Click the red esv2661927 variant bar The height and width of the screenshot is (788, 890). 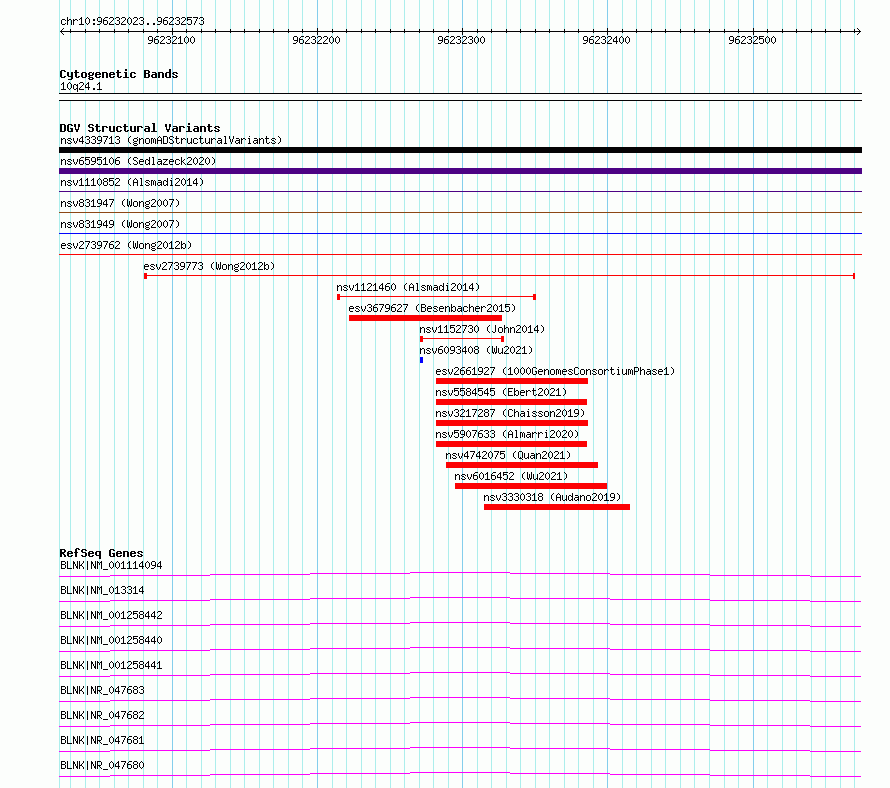(x=511, y=381)
